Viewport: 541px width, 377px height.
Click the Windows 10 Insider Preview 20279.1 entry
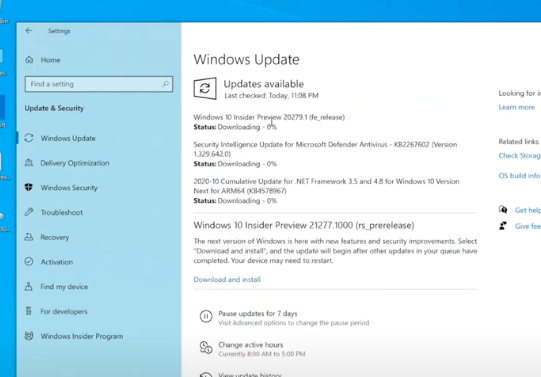269,117
